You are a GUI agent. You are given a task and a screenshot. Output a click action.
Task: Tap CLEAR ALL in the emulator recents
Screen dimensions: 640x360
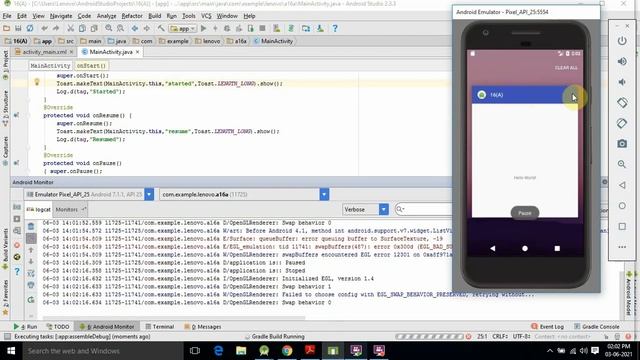tap(566, 68)
